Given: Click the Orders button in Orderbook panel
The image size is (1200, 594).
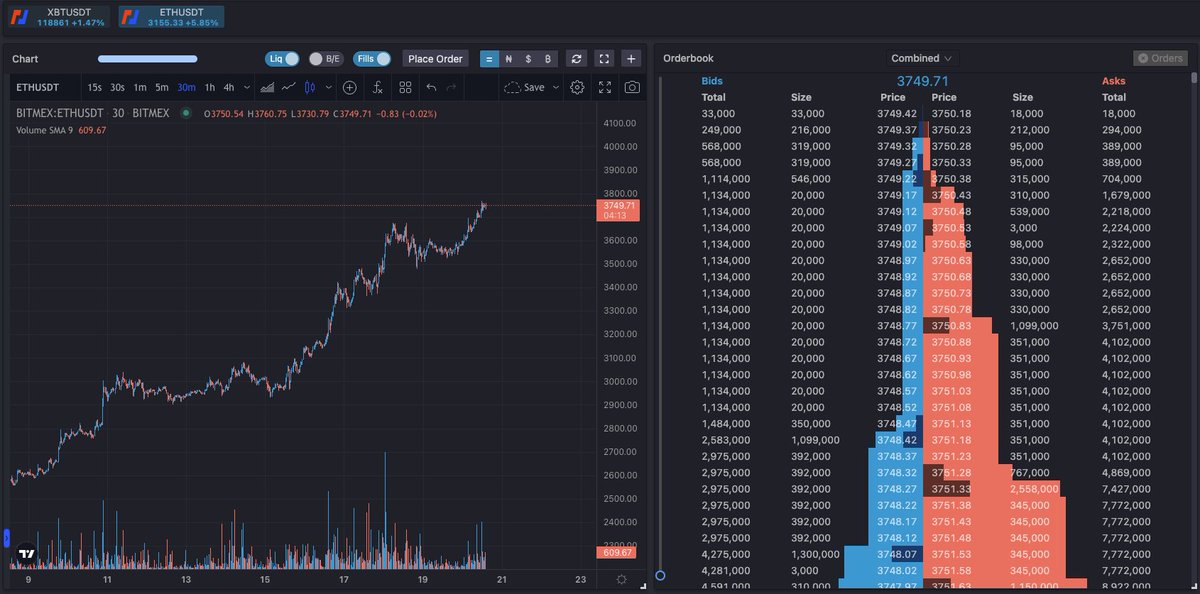Looking at the screenshot, I should pyautogui.click(x=1159, y=58).
